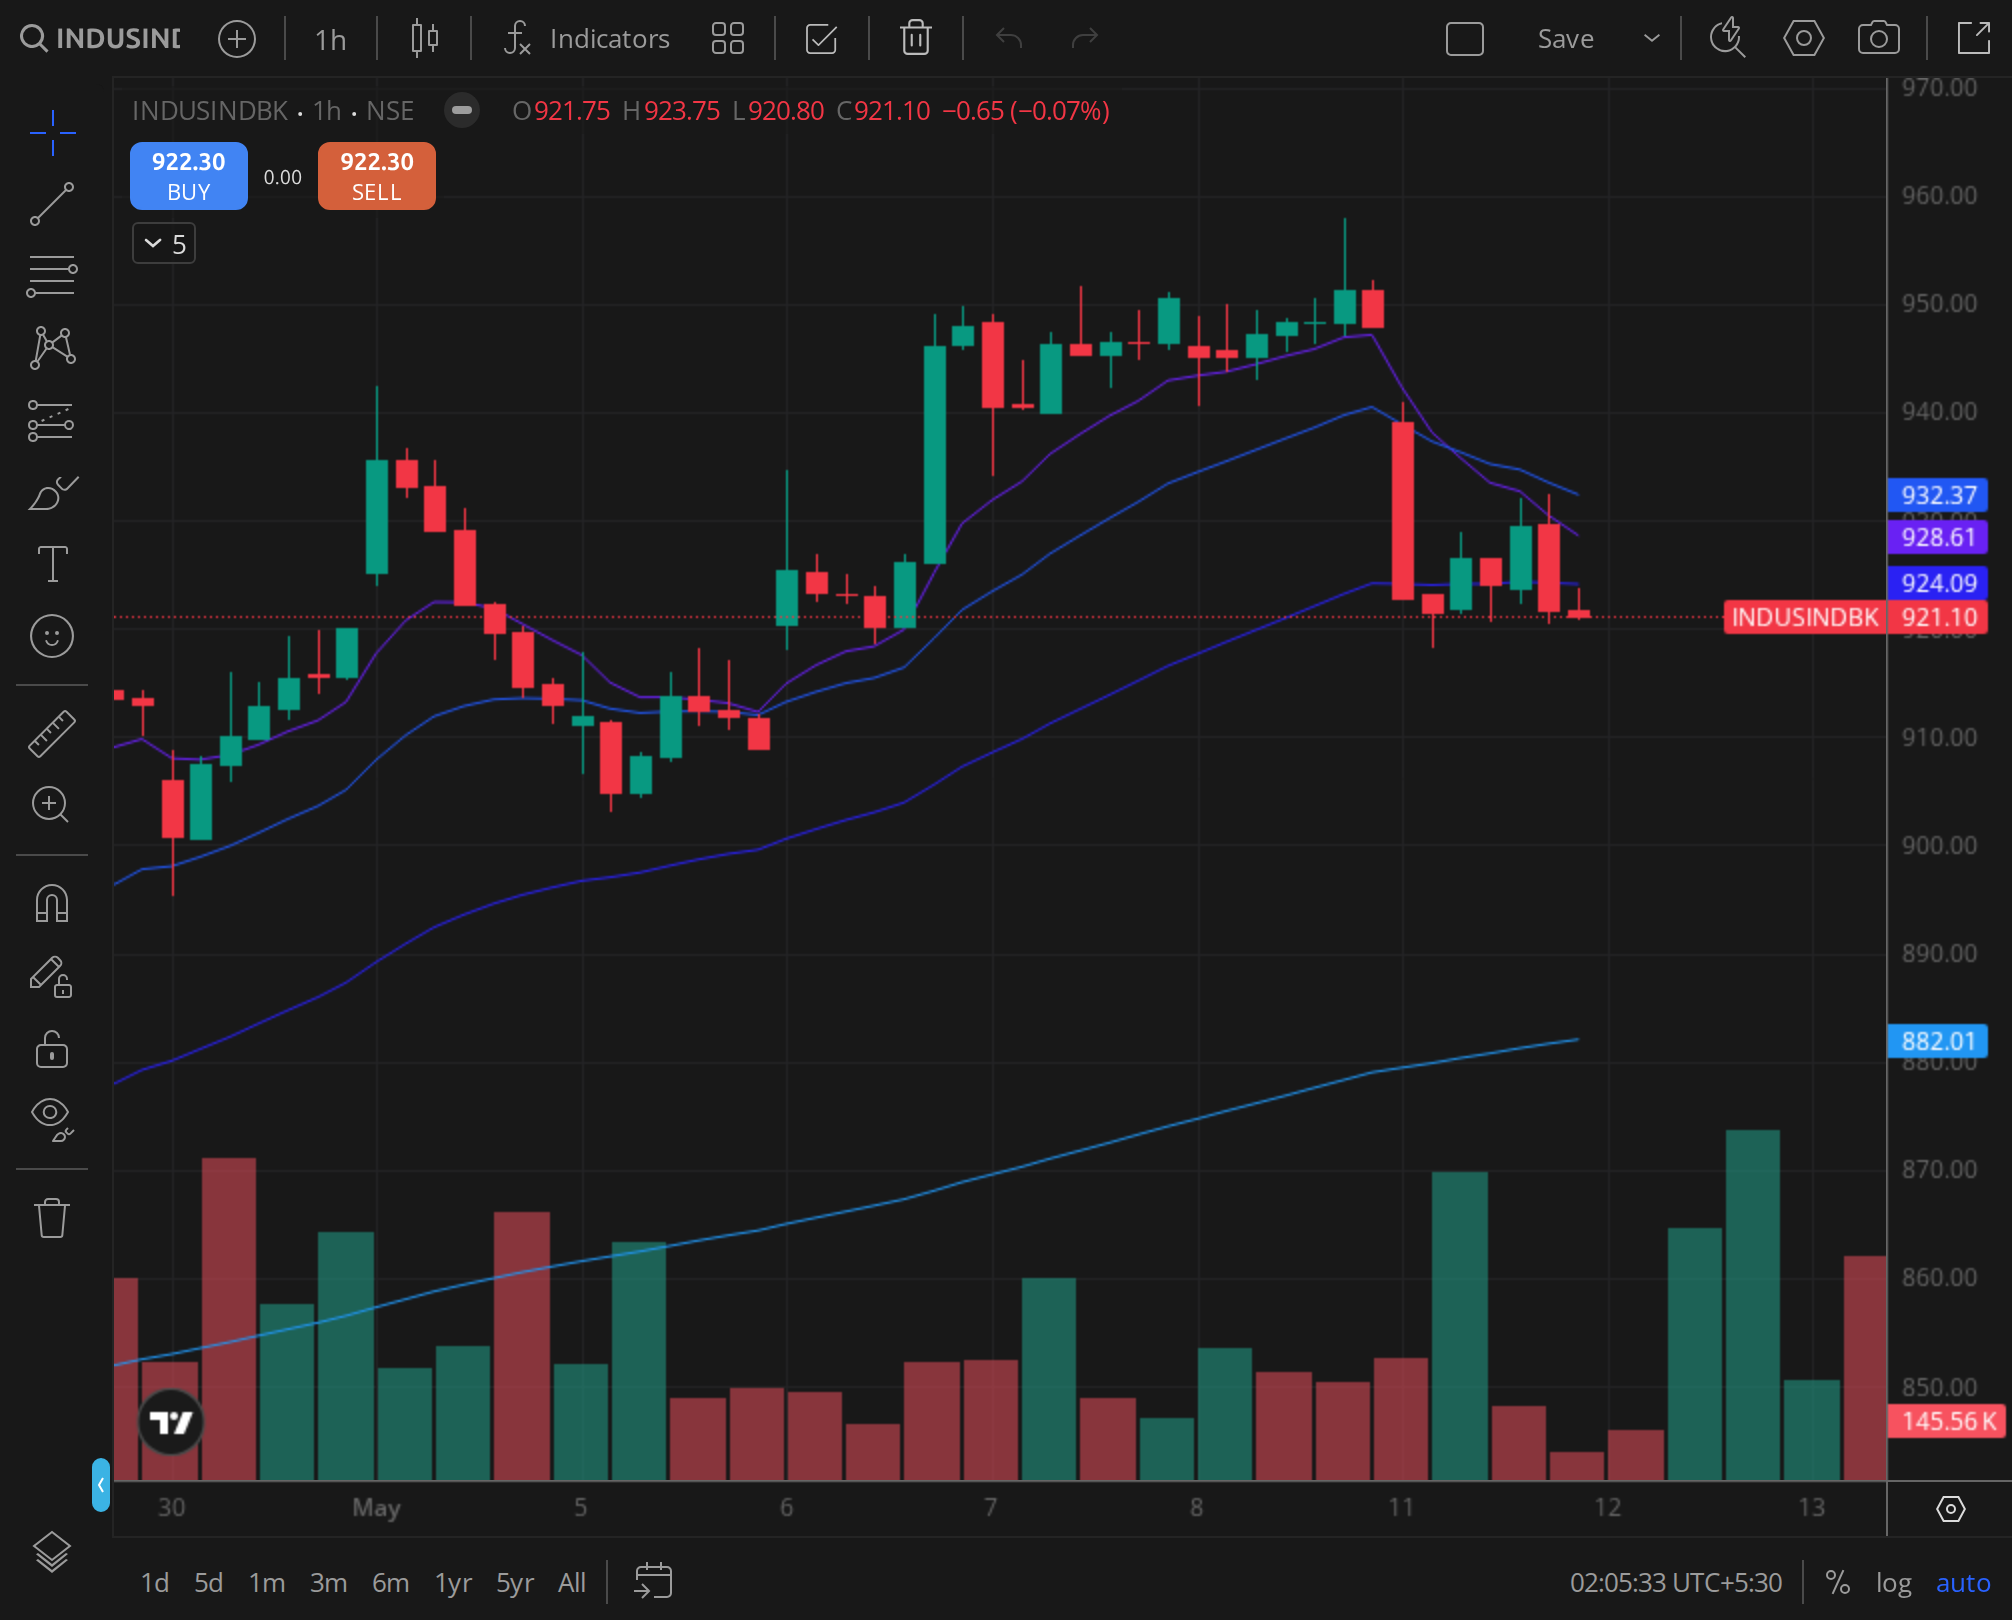Select chart layout rectangle icon
This screenshot has height=1620, width=2012.
click(1465, 39)
